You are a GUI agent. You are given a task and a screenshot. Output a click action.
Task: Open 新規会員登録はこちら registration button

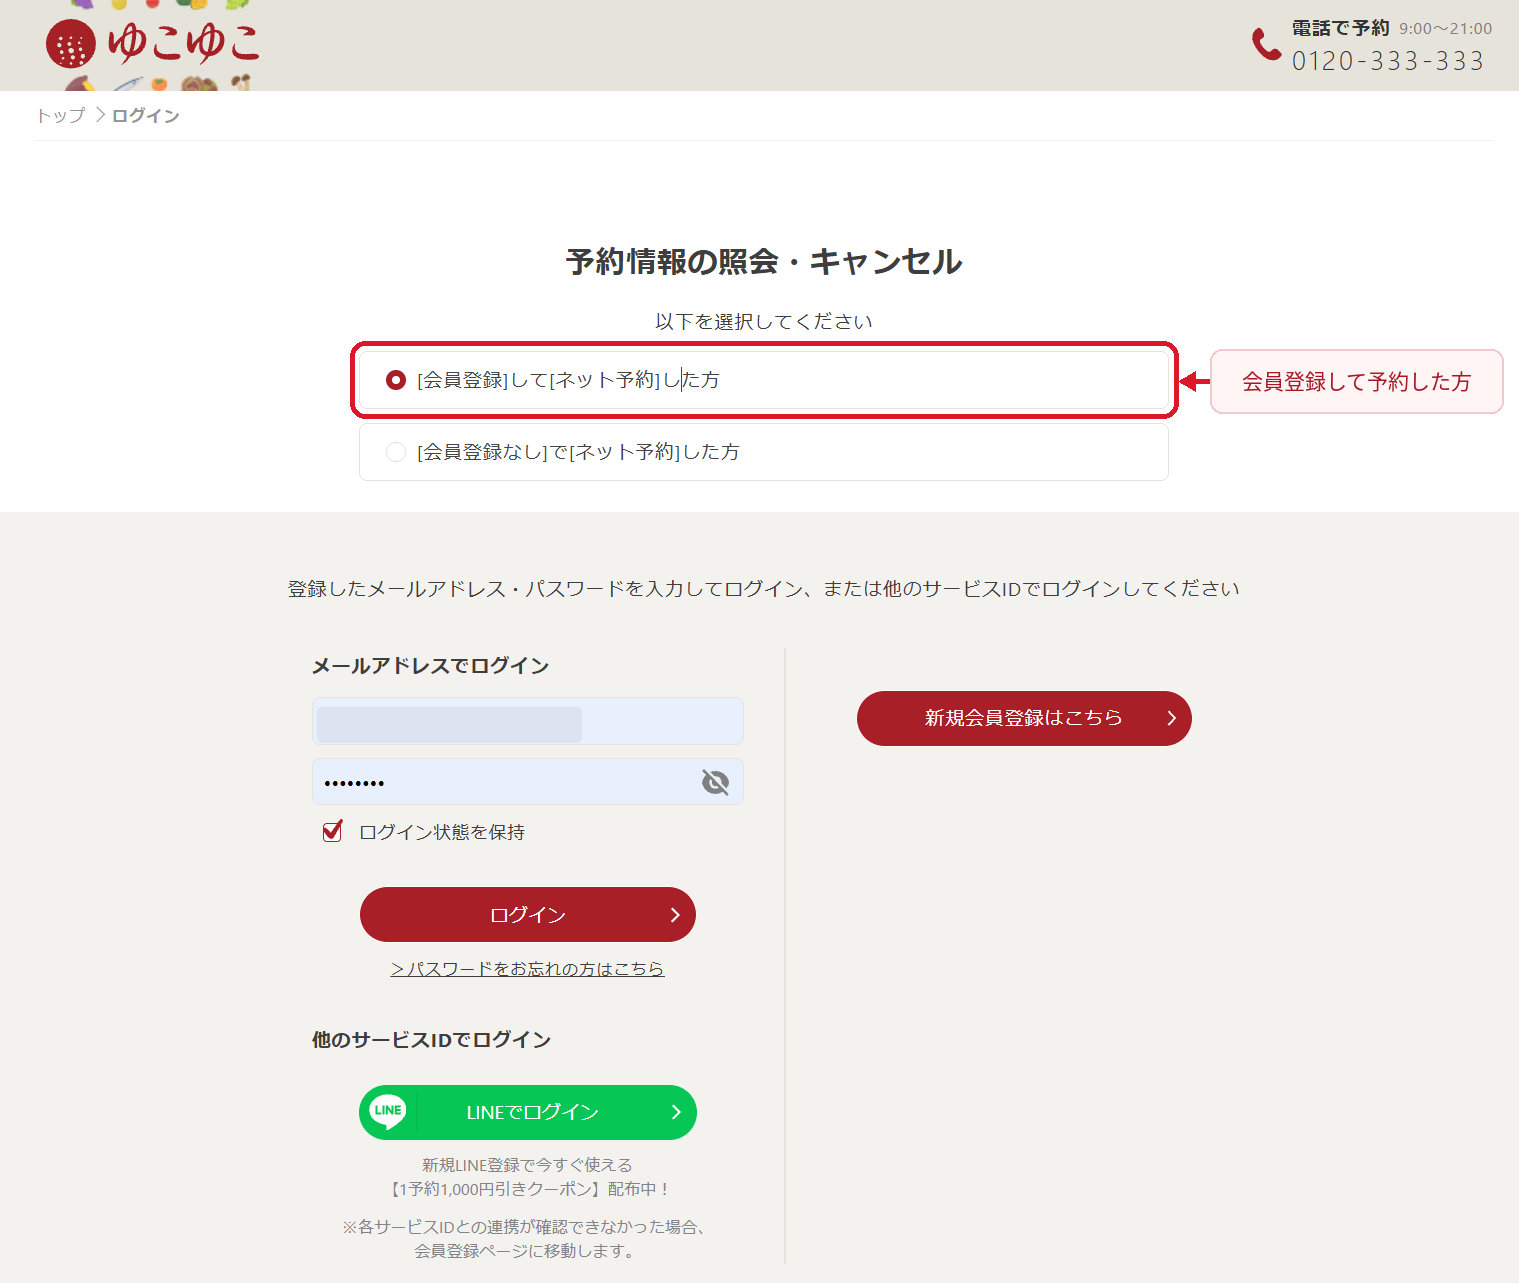point(1024,718)
